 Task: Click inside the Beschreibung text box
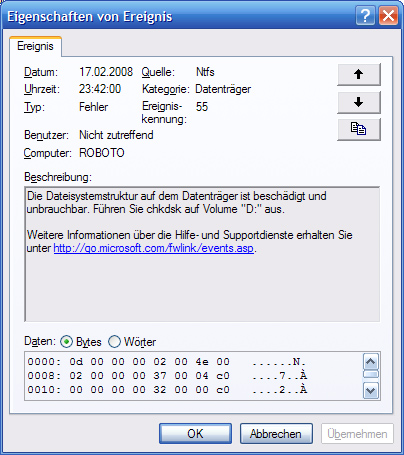click(202, 254)
